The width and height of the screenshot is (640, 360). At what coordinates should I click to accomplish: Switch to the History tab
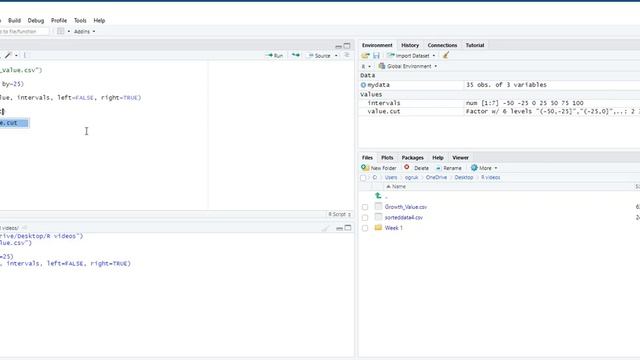tap(410, 45)
